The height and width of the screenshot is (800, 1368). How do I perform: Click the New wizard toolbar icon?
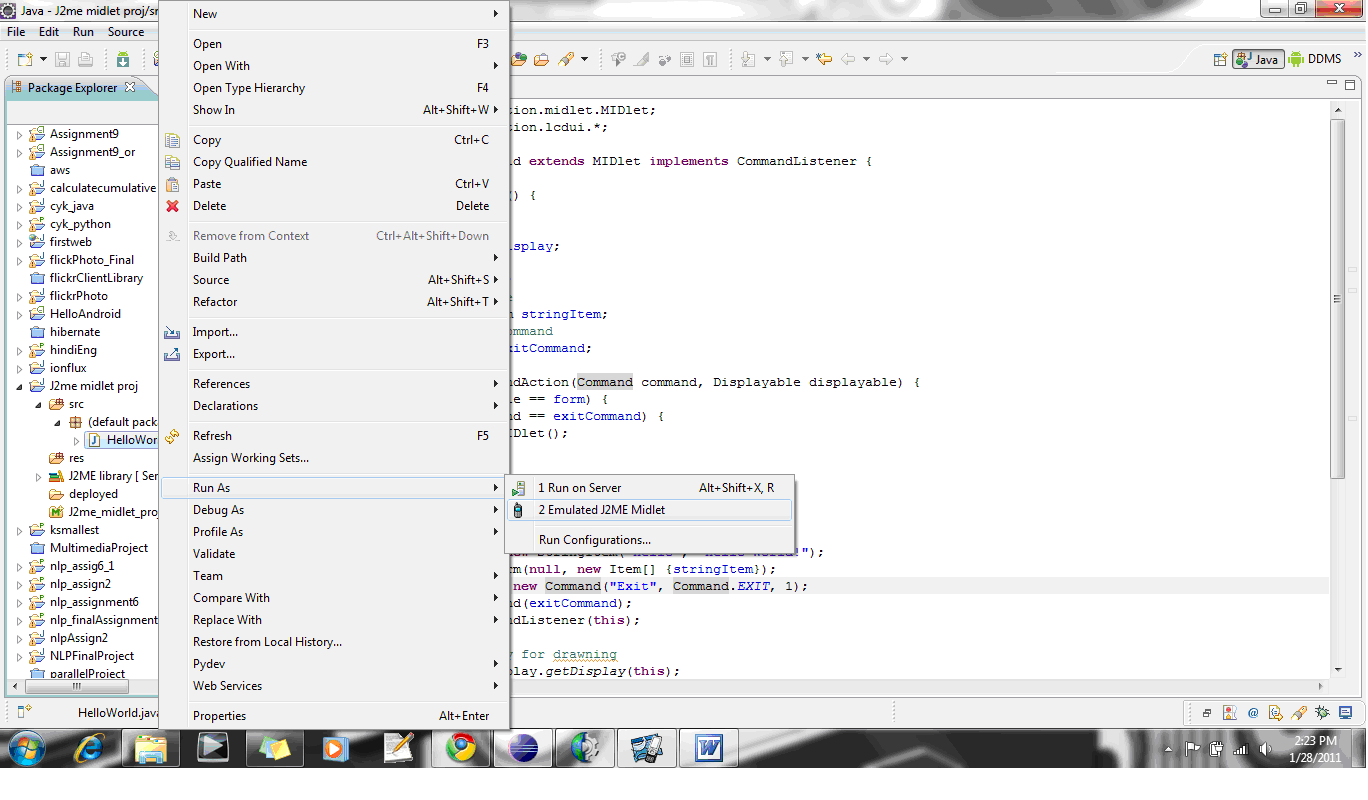[25, 60]
